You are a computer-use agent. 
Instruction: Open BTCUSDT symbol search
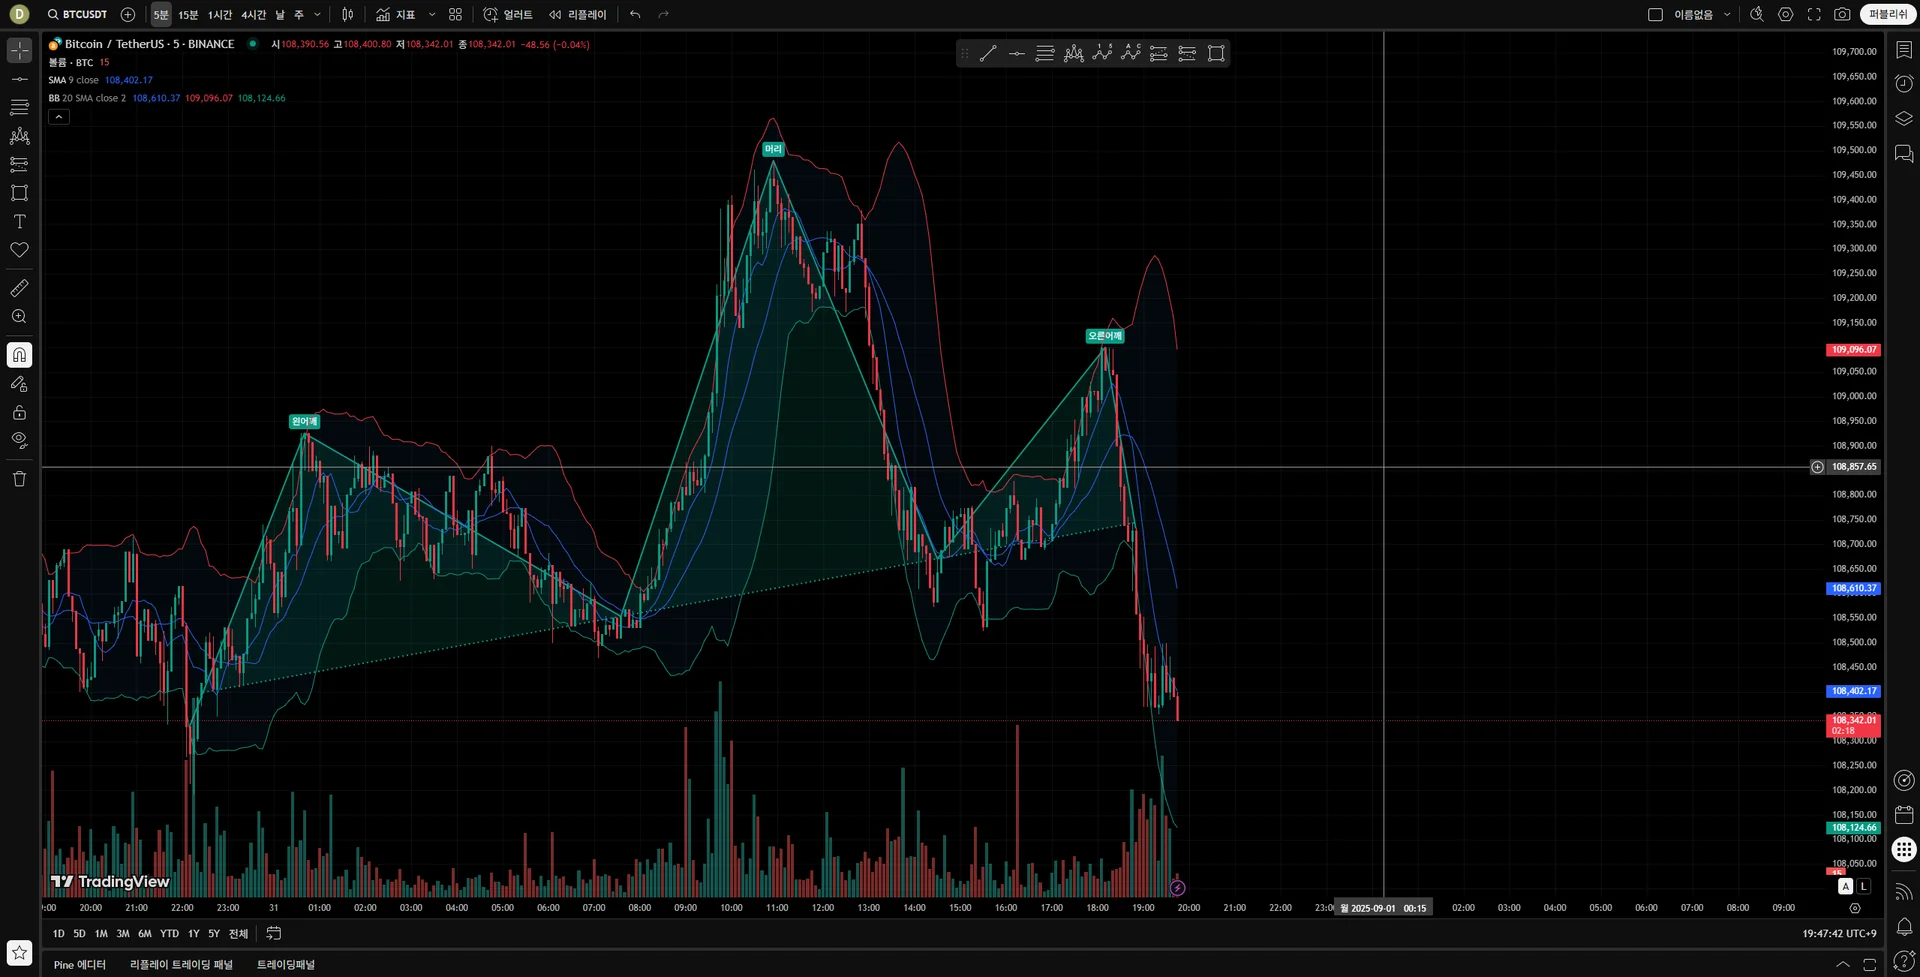[78, 15]
